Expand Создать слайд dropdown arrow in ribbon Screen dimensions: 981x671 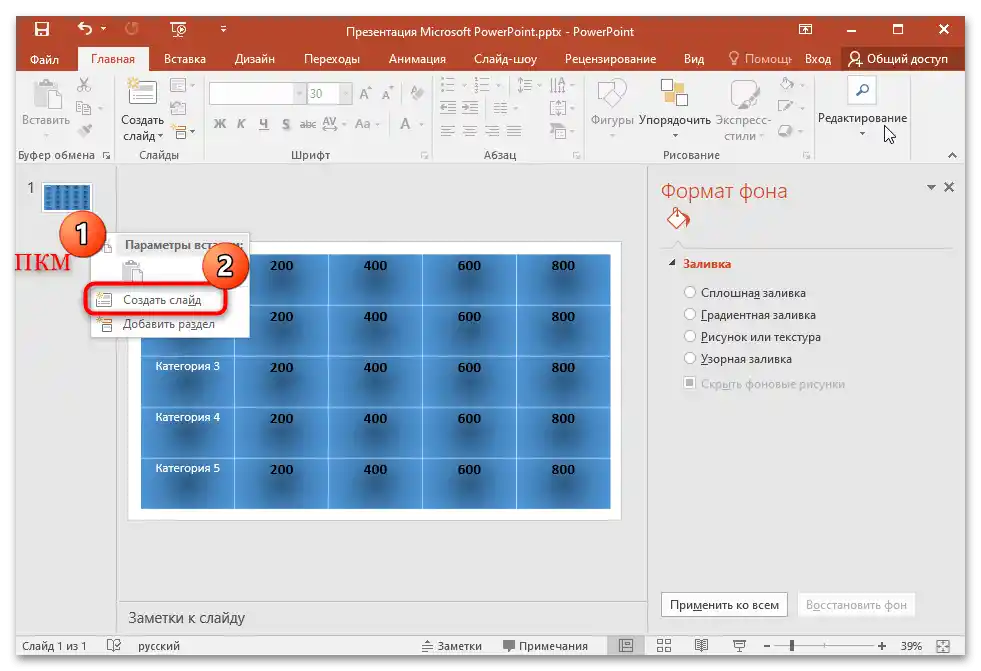[161, 136]
